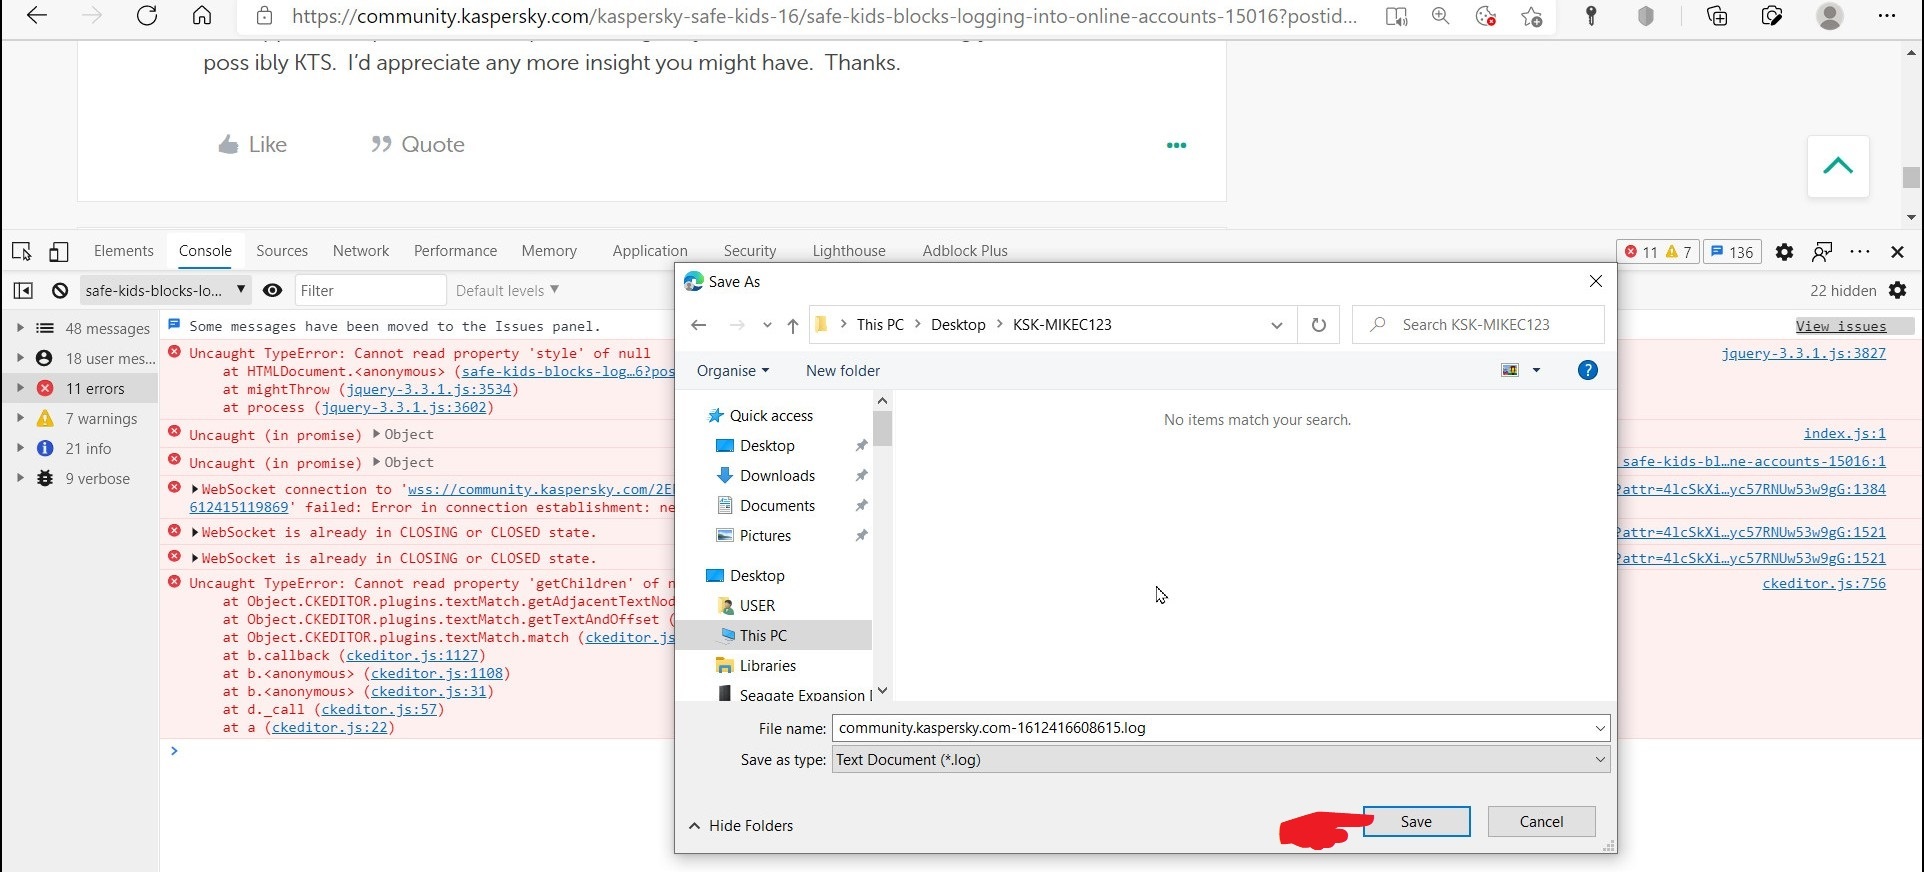Toggle live expression eye icon
The width and height of the screenshot is (1924, 872).
[272, 291]
